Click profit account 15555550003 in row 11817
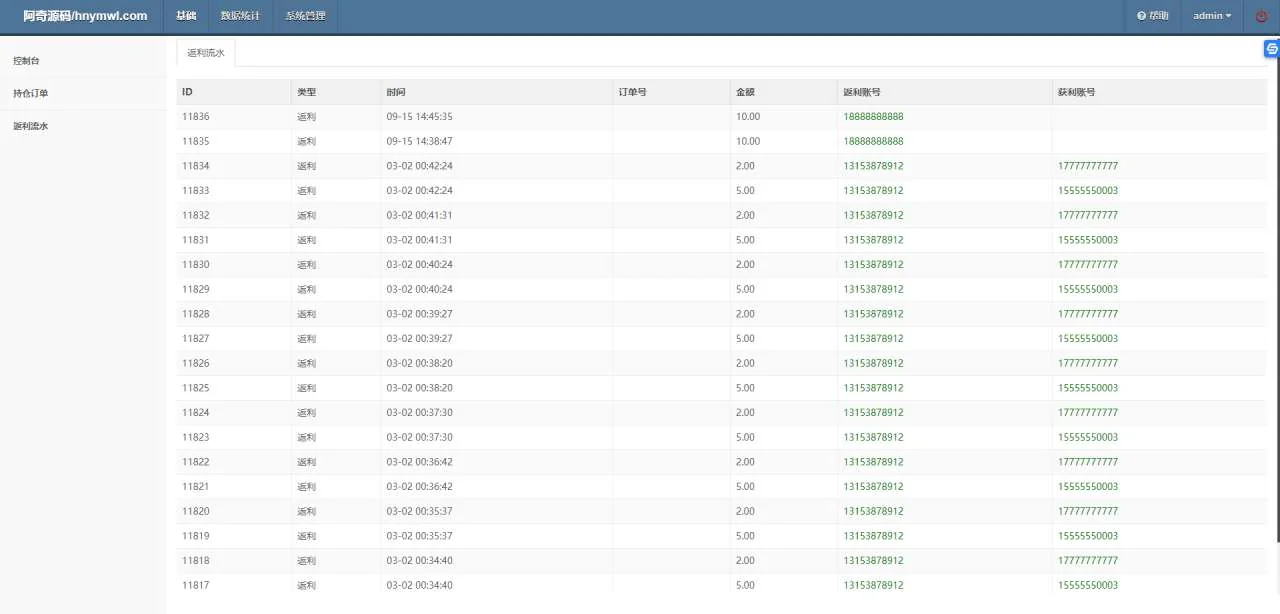 [1087, 585]
